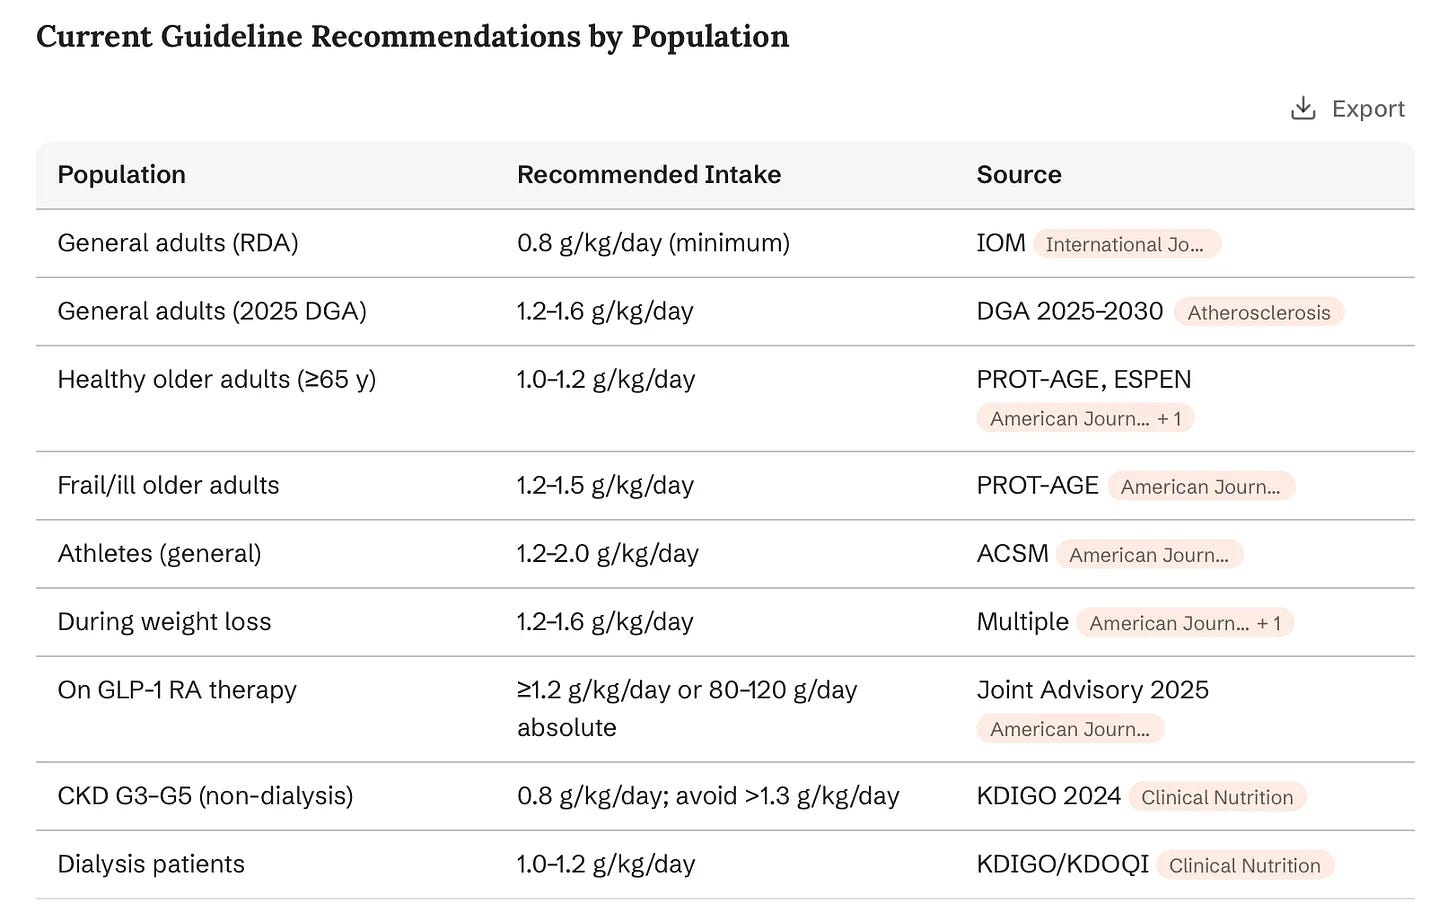
Task: Click the Current Guideline Recommendations heading
Action: 412,36
